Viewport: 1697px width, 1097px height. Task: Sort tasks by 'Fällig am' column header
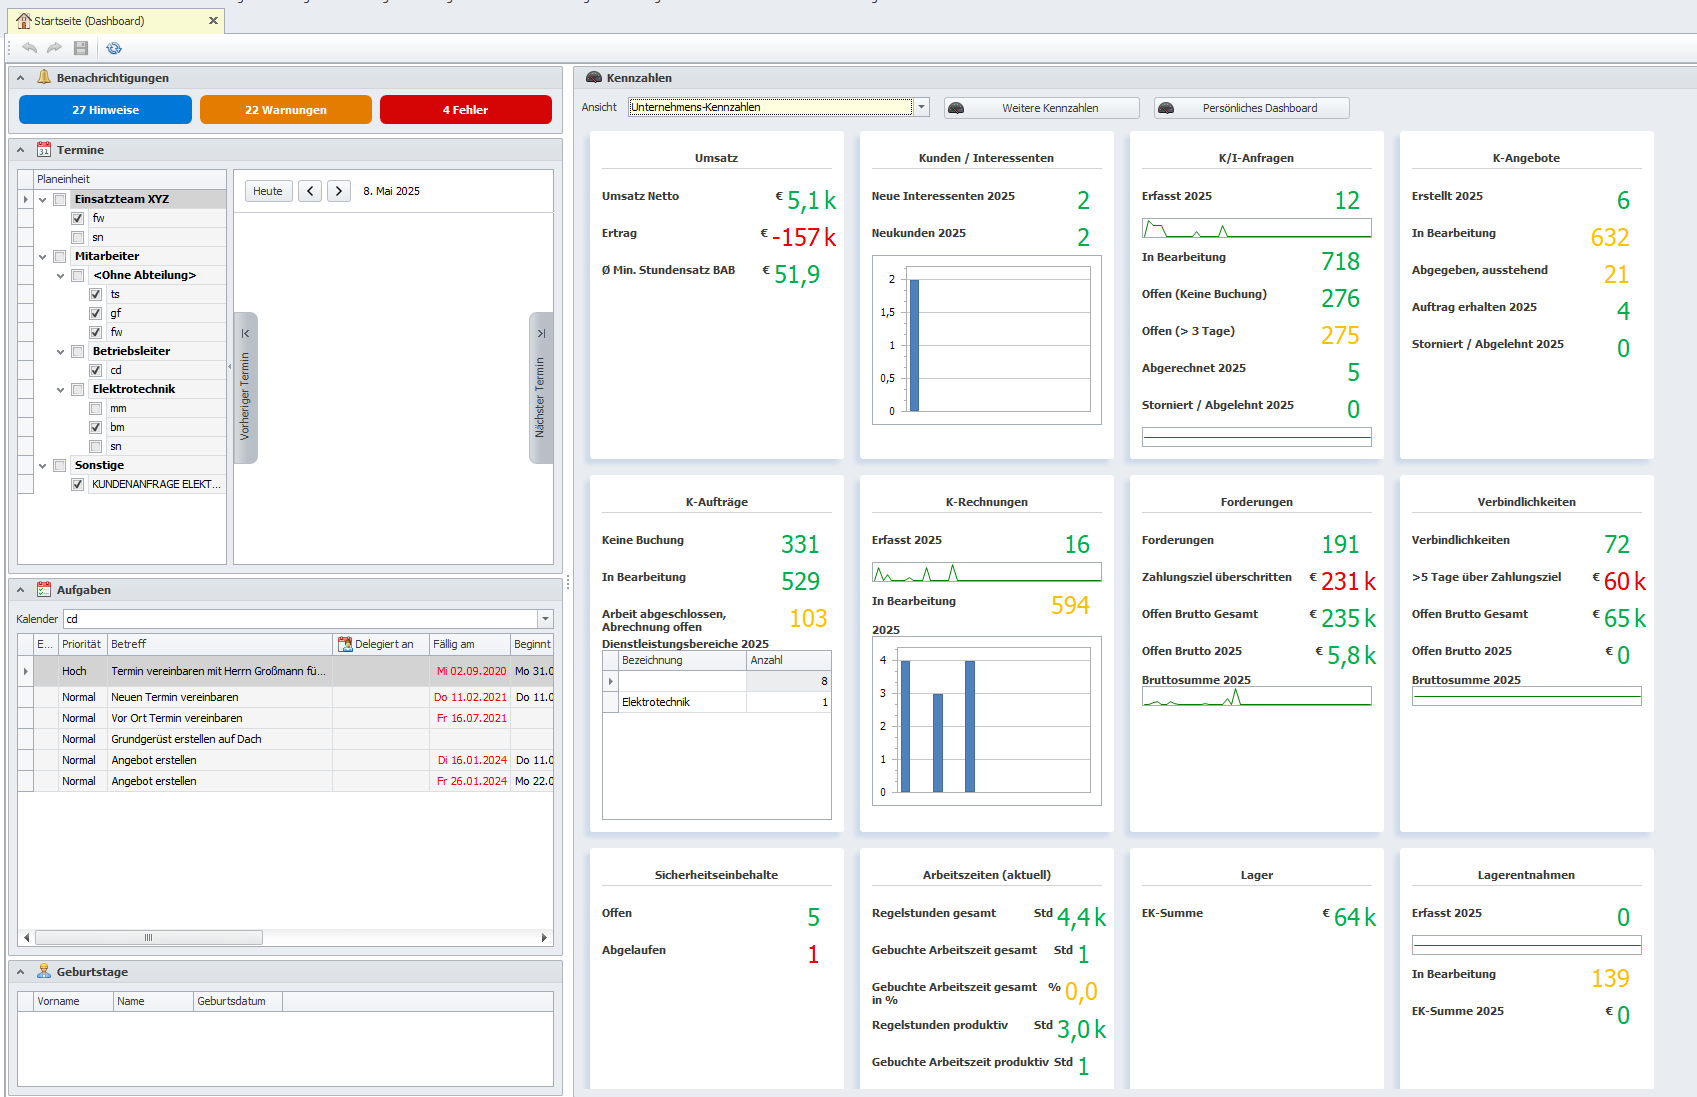pyautogui.click(x=468, y=644)
